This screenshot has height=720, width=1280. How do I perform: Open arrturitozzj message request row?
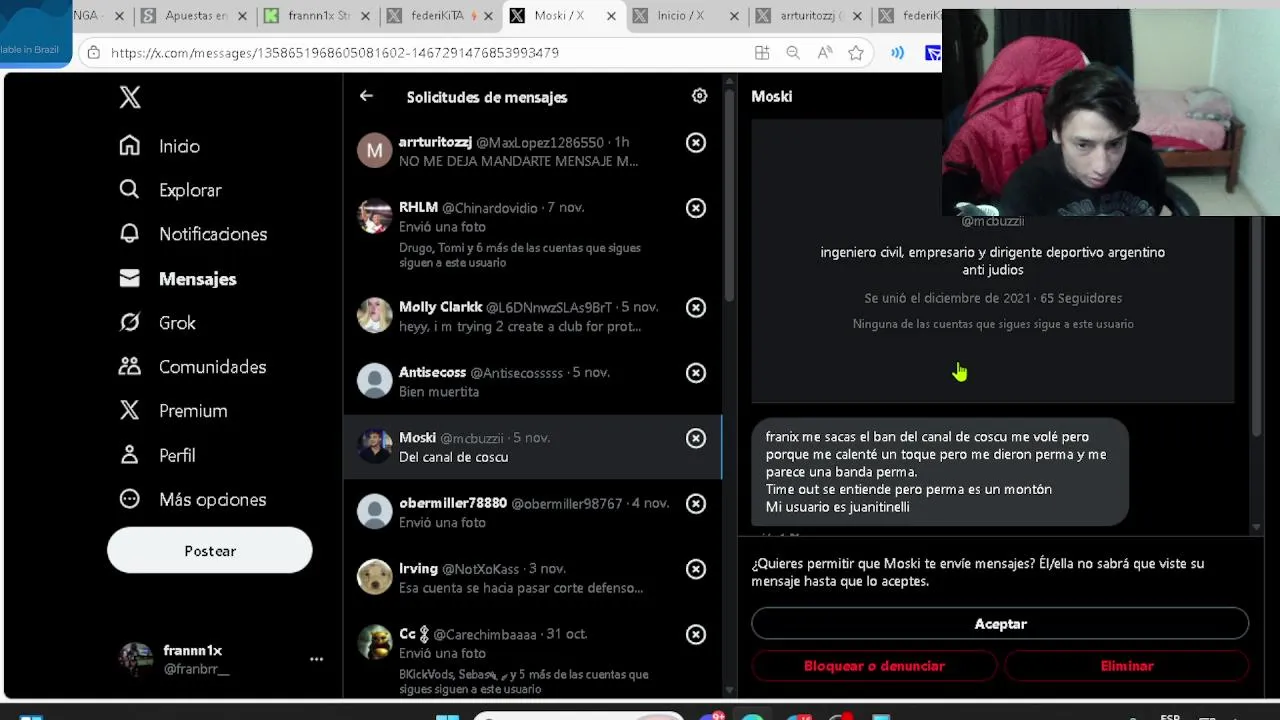pos(532,152)
